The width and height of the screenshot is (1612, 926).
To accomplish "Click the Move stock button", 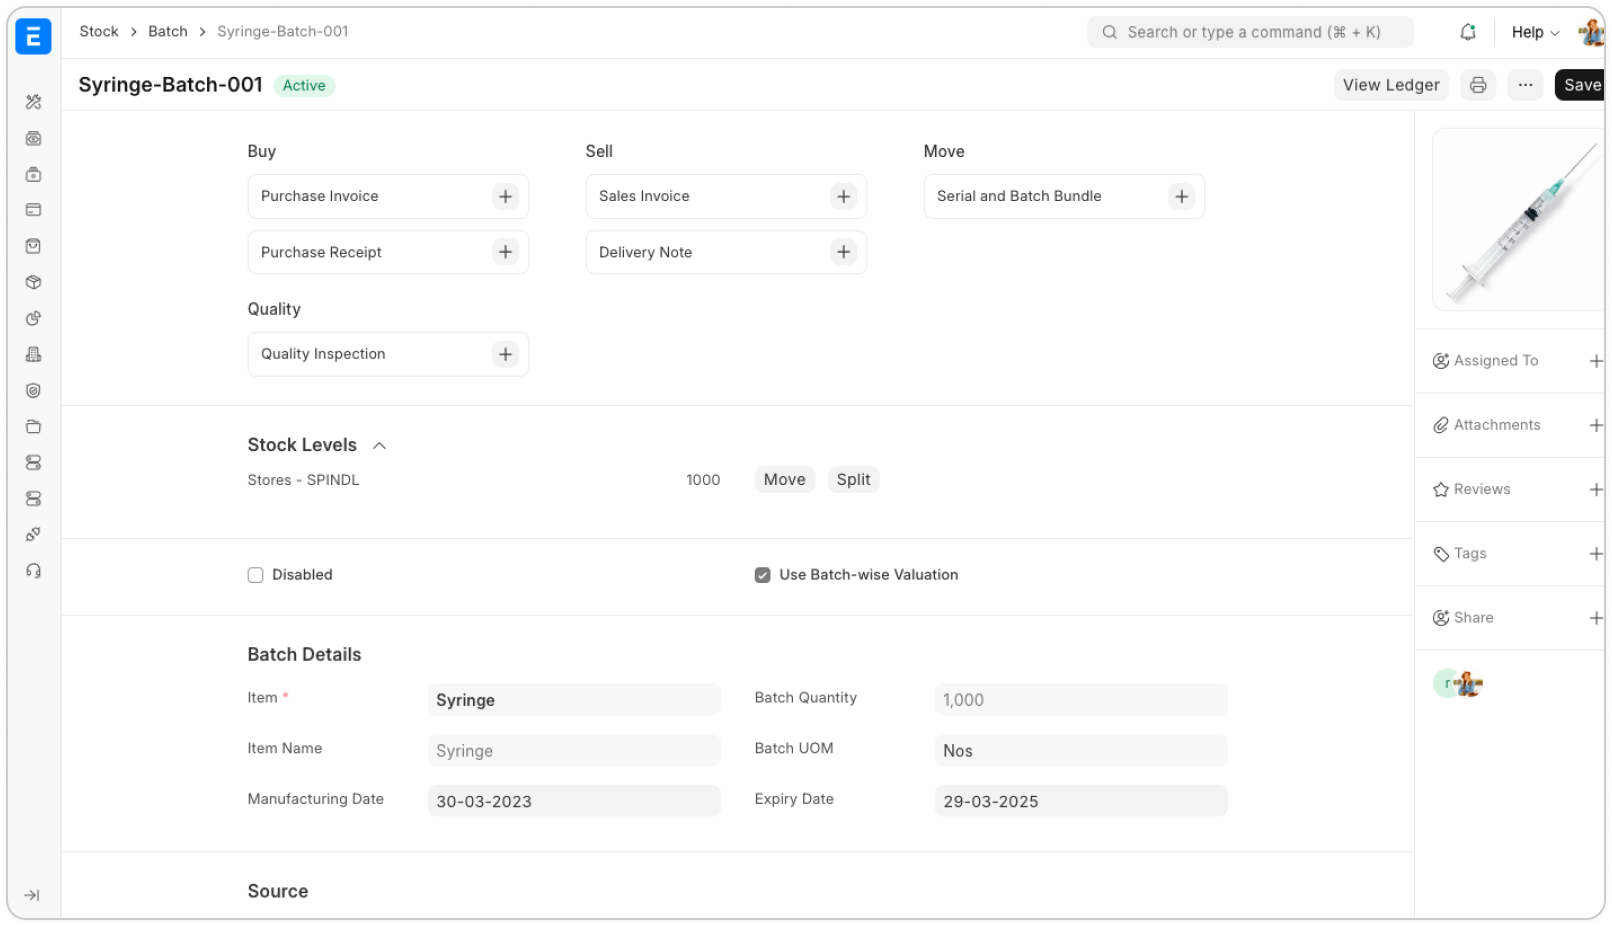I will [784, 480].
